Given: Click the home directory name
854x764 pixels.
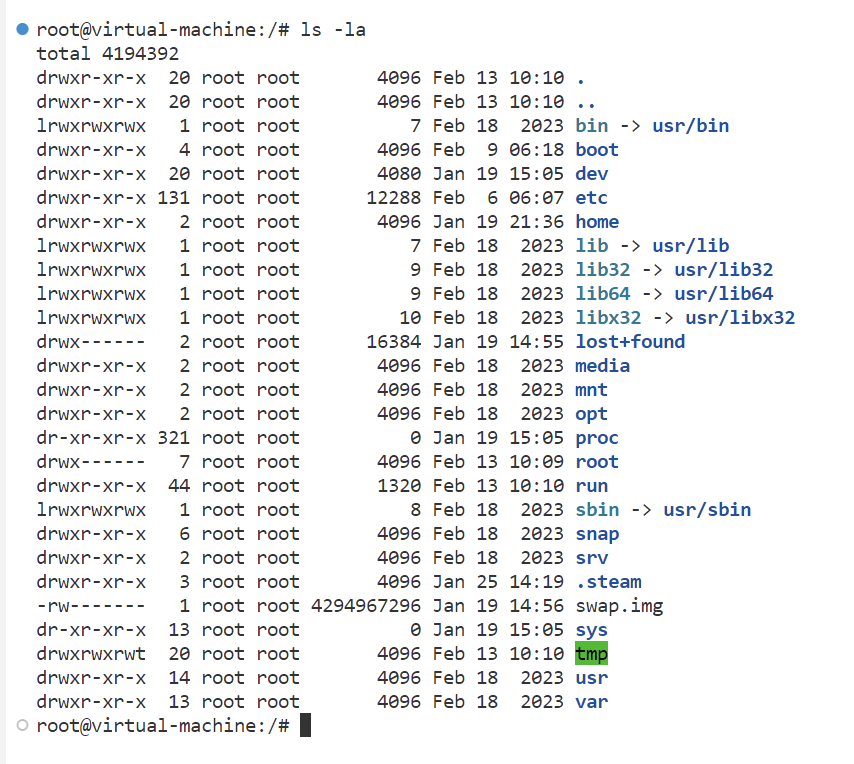Looking at the screenshot, I should (597, 222).
